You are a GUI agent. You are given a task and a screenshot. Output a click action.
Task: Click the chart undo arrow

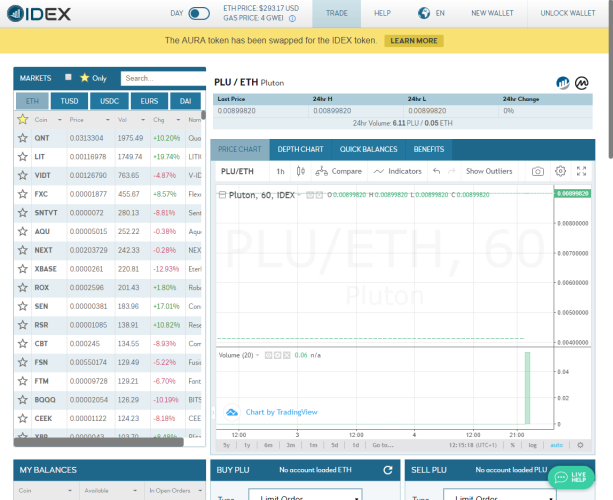pos(437,171)
